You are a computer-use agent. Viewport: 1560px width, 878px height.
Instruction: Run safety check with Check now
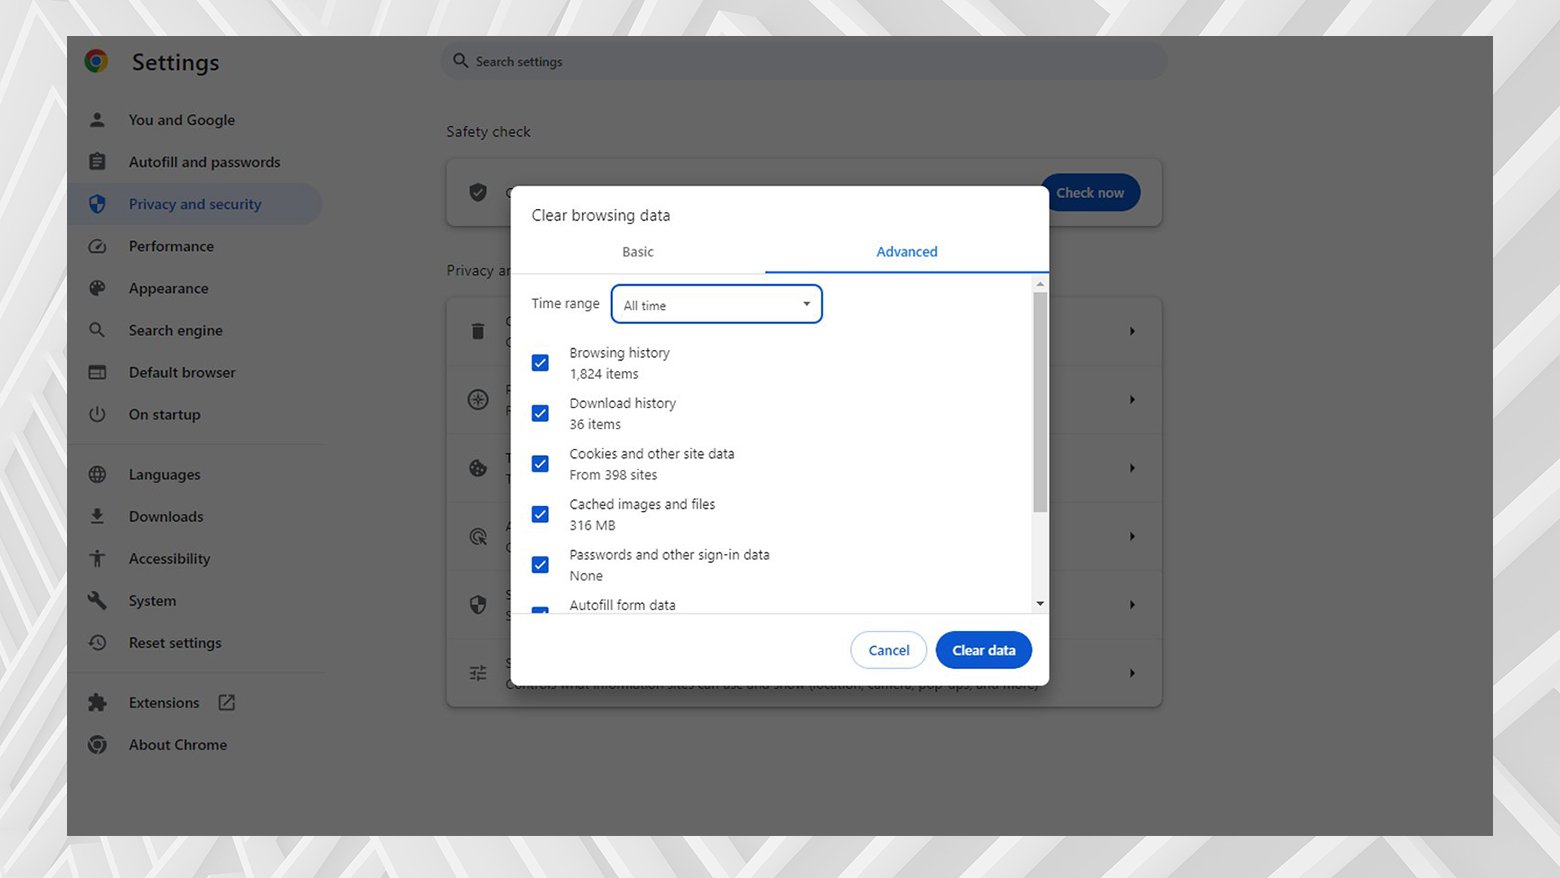pos(1090,192)
